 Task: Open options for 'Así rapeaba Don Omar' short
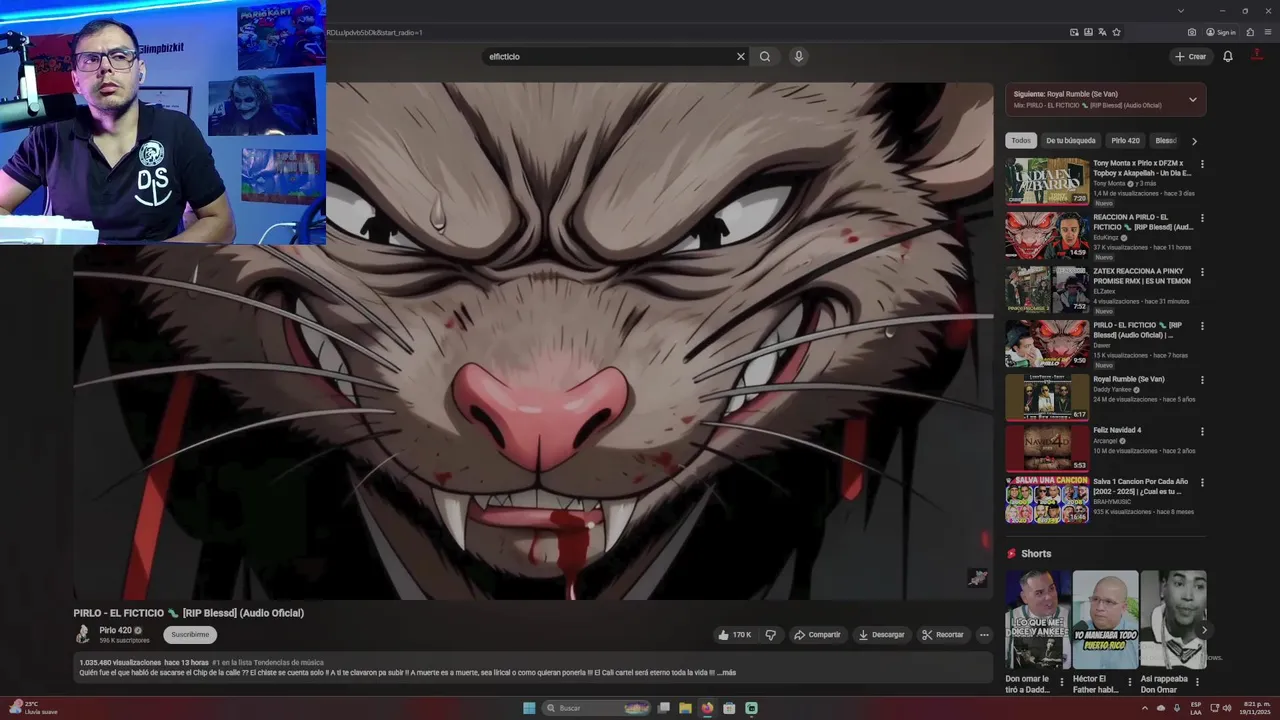click(1197, 682)
